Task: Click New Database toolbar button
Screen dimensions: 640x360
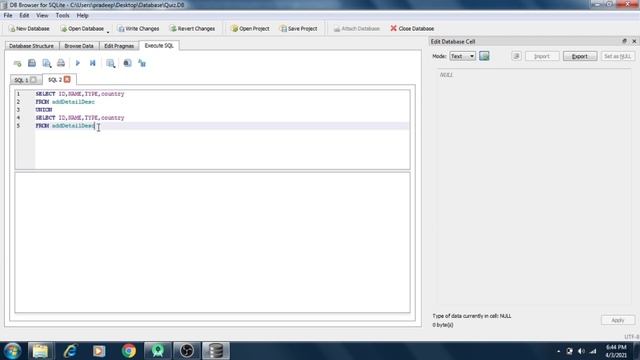Action: click(x=29, y=29)
